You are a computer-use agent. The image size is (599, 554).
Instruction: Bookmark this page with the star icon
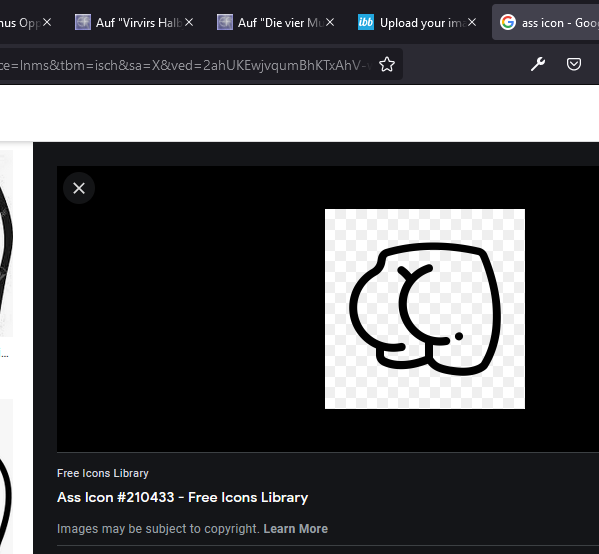pyautogui.click(x=387, y=65)
